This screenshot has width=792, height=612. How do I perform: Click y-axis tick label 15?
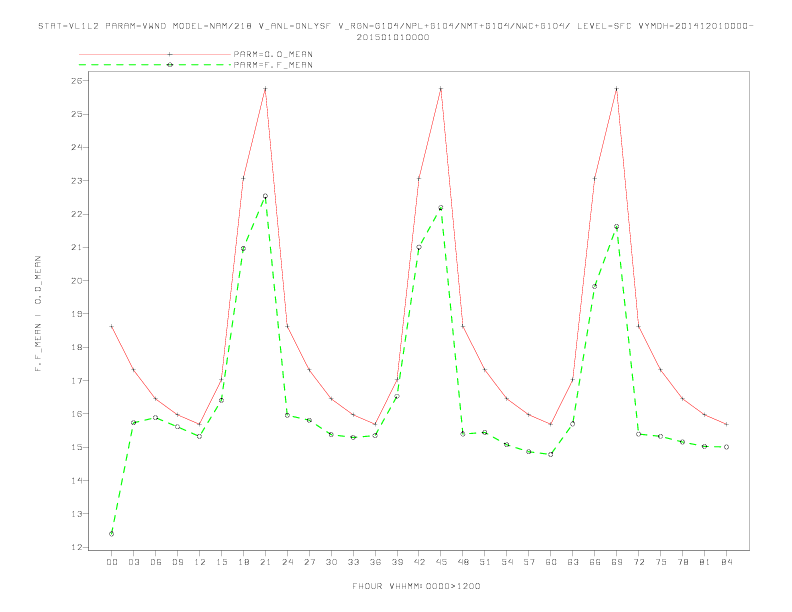coord(77,447)
